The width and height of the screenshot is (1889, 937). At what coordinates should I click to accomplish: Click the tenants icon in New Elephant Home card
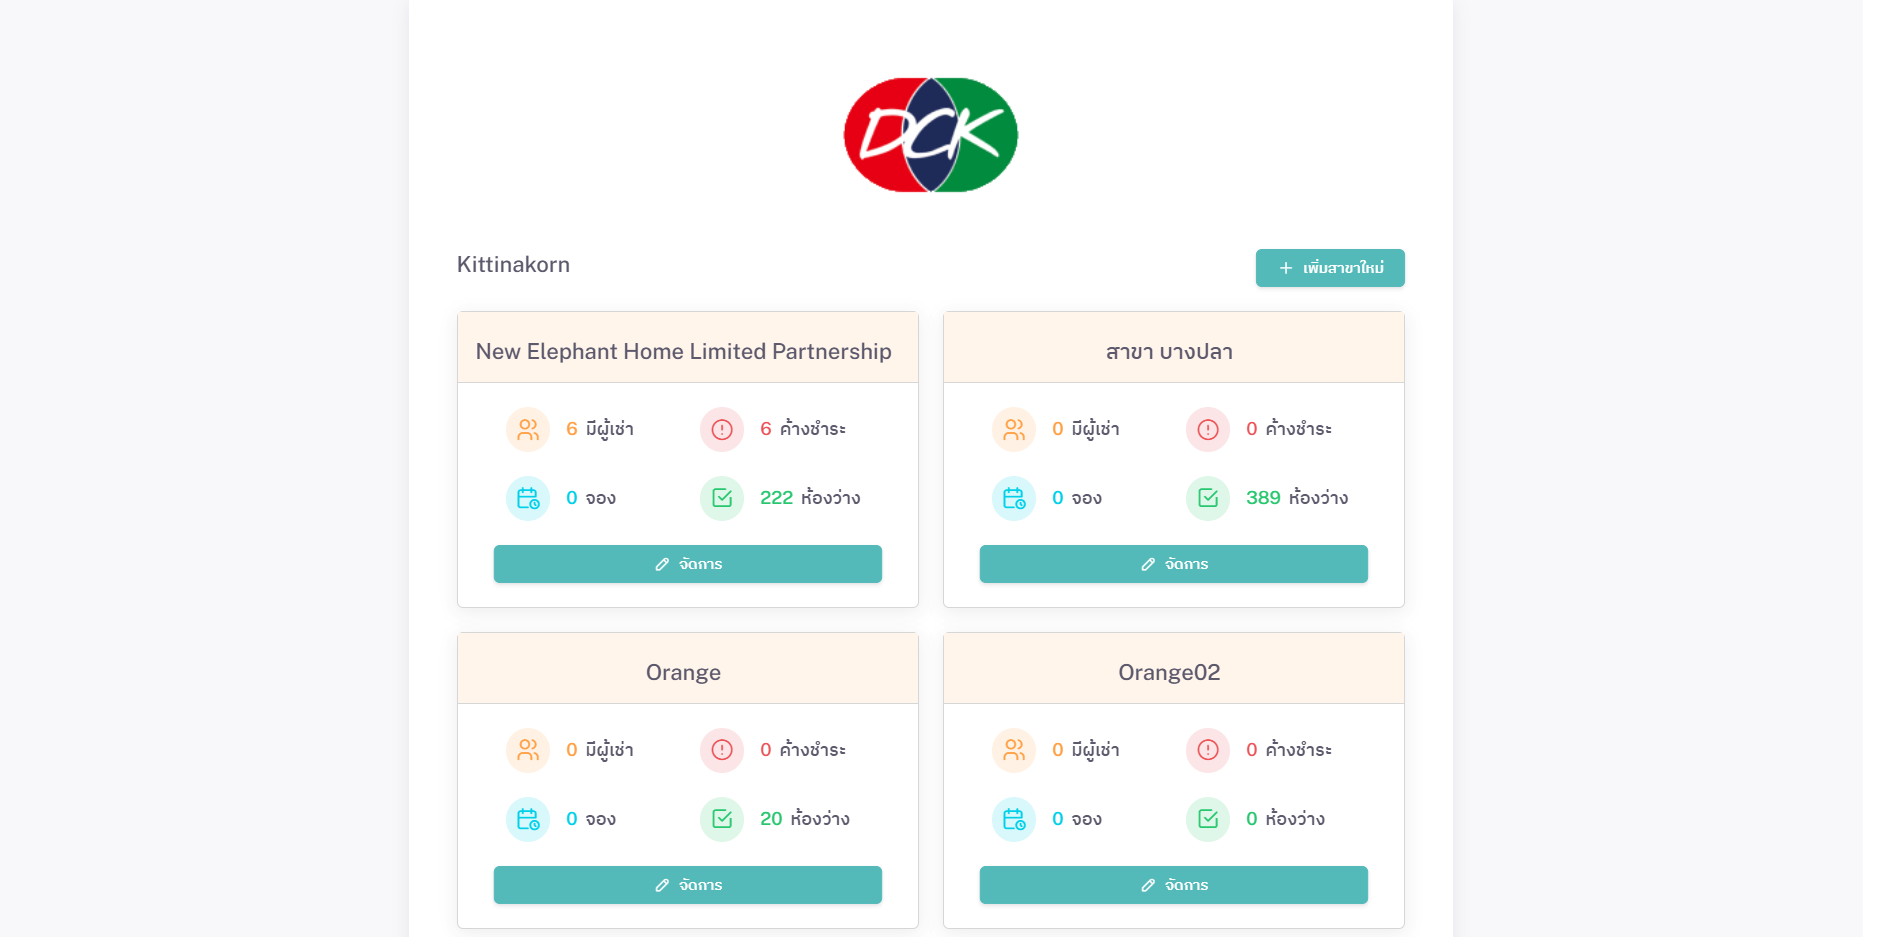pos(528,429)
